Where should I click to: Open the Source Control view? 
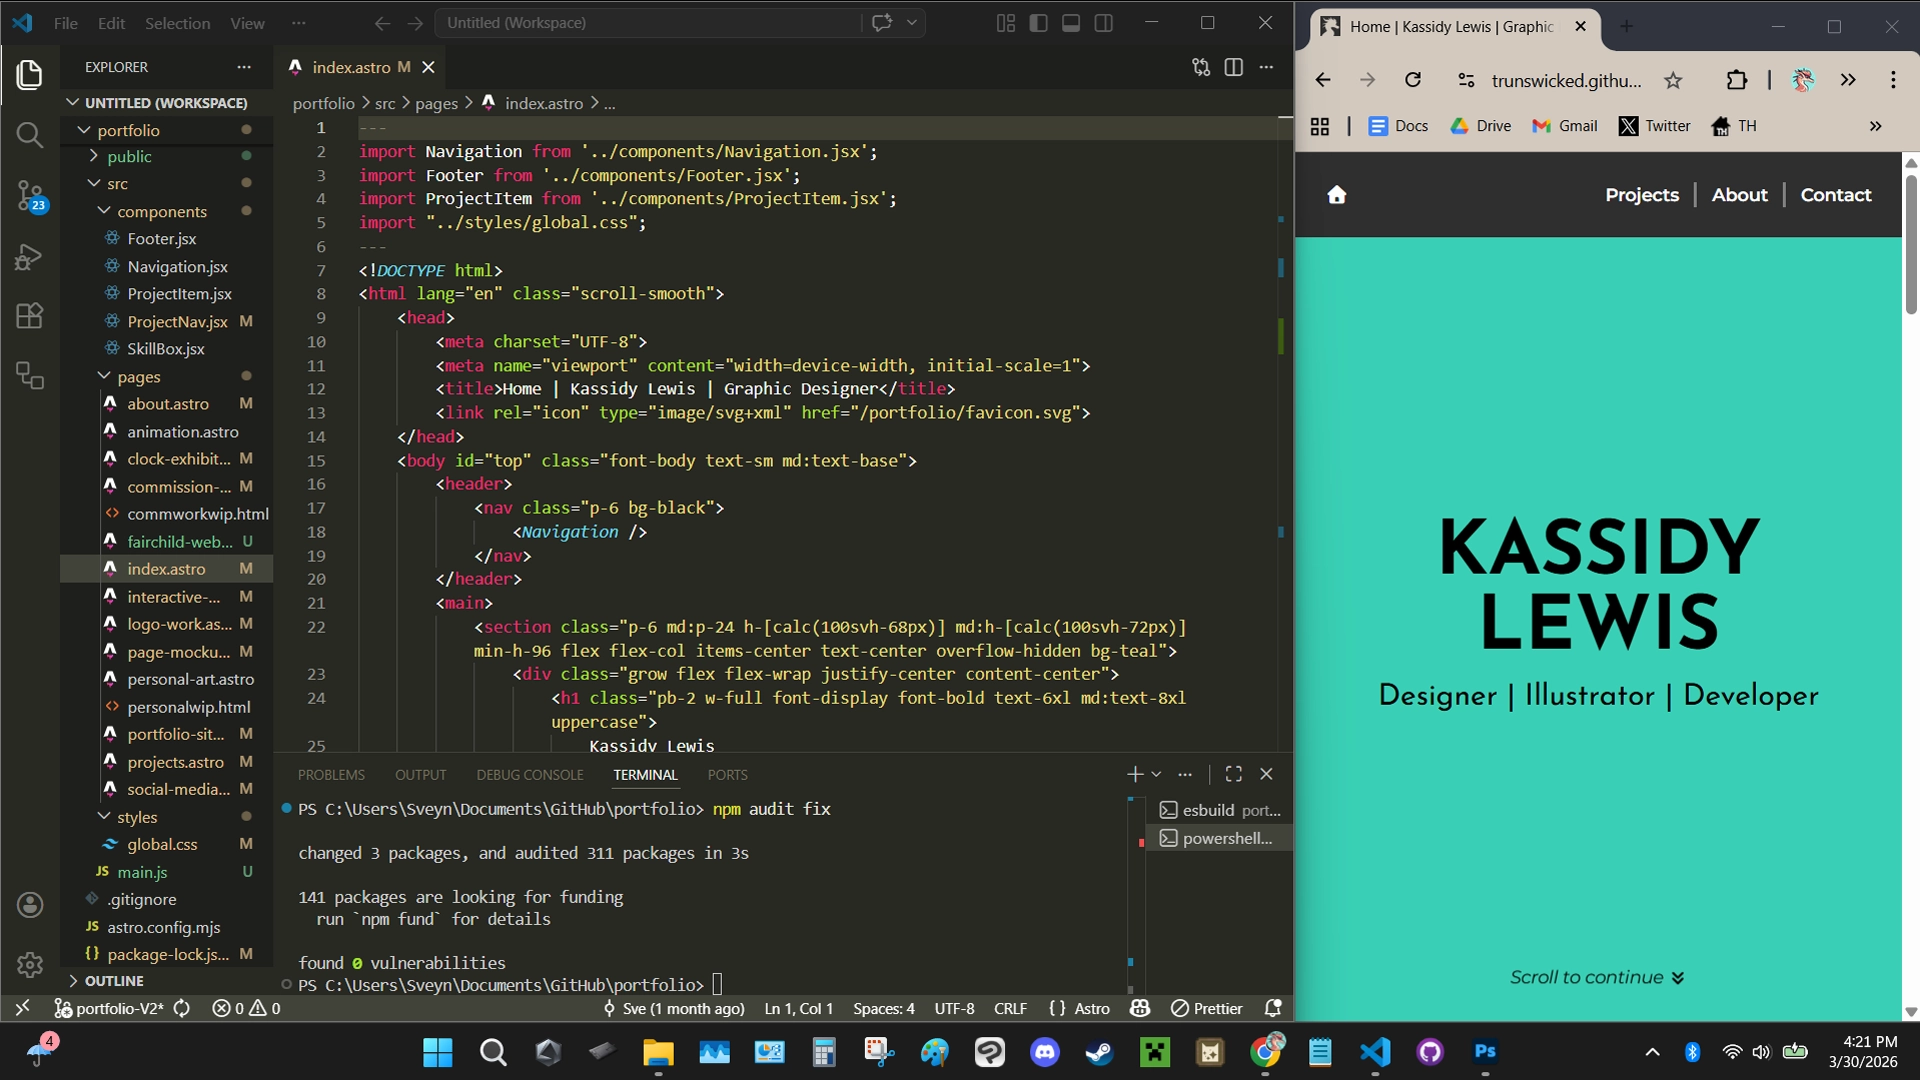coord(30,196)
